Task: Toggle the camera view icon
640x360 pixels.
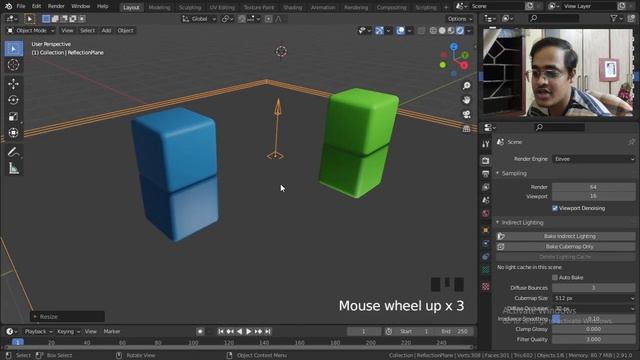Action: [x=467, y=114]
